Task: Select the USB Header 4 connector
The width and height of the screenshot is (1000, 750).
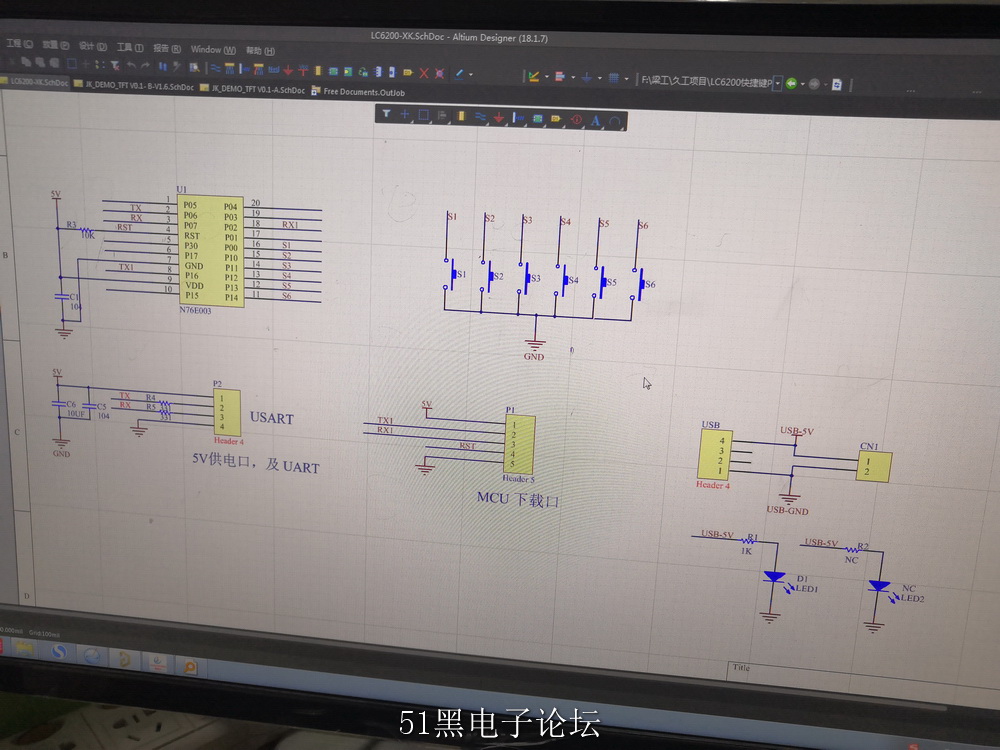Action: point(714,455)
